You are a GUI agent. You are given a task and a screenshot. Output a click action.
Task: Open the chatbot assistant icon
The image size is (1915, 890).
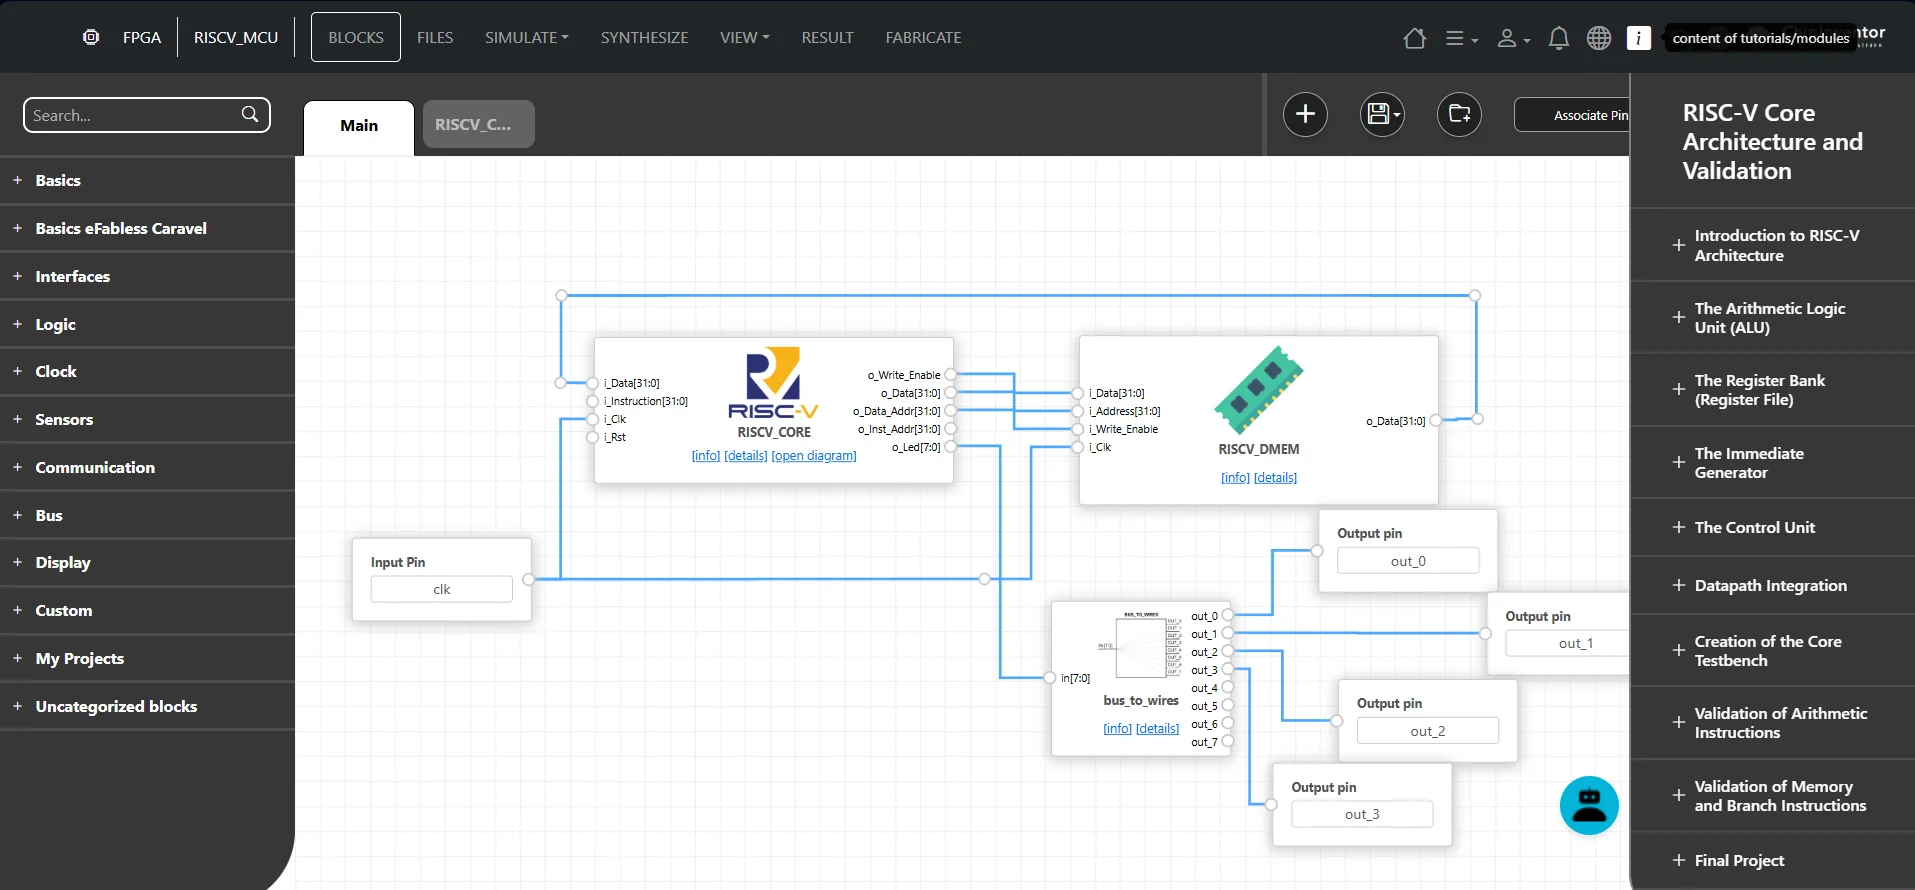(1589, 805)
